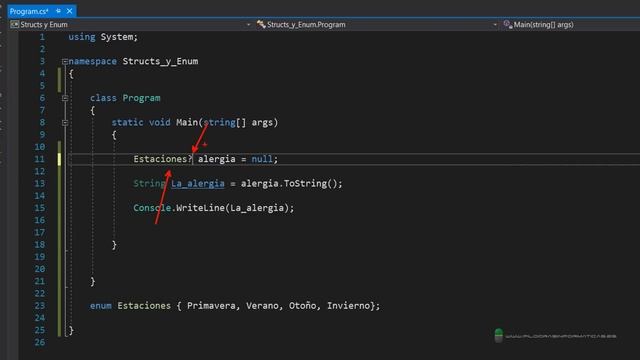Click the 'Otoño' enum value
Screen dimensions: 640x360
(302, 306)
